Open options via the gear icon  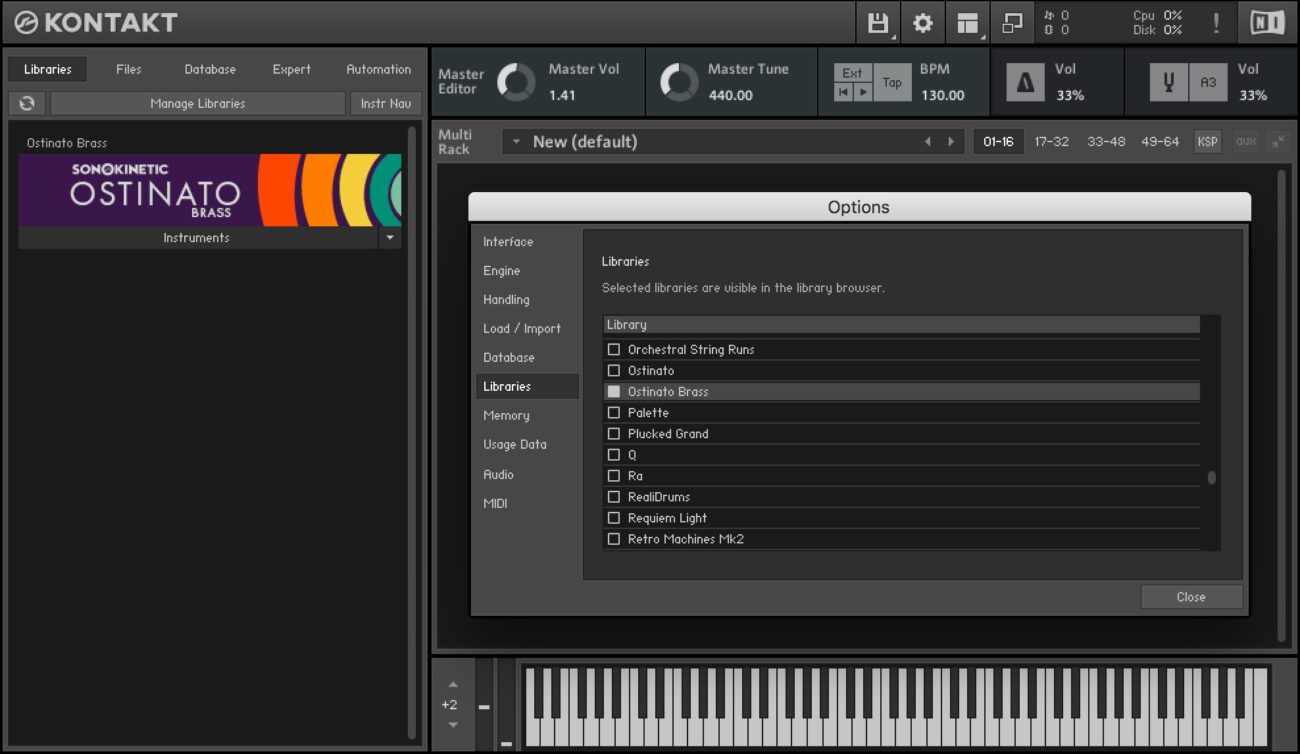[x=922, y=23]
